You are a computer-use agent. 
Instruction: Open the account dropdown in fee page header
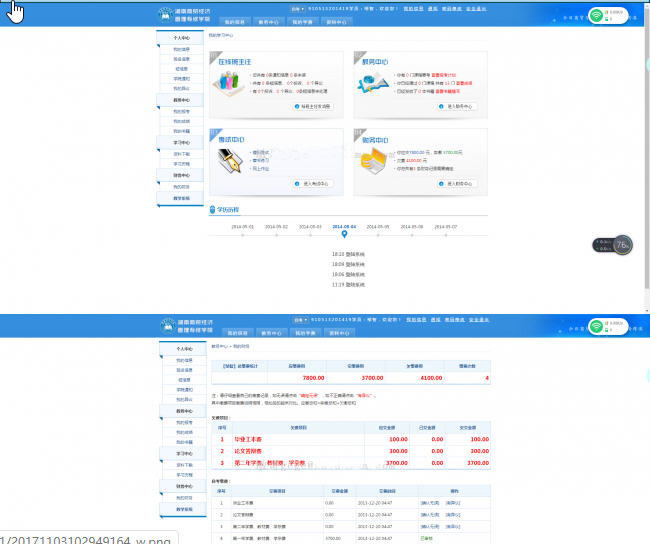point(300,320)
